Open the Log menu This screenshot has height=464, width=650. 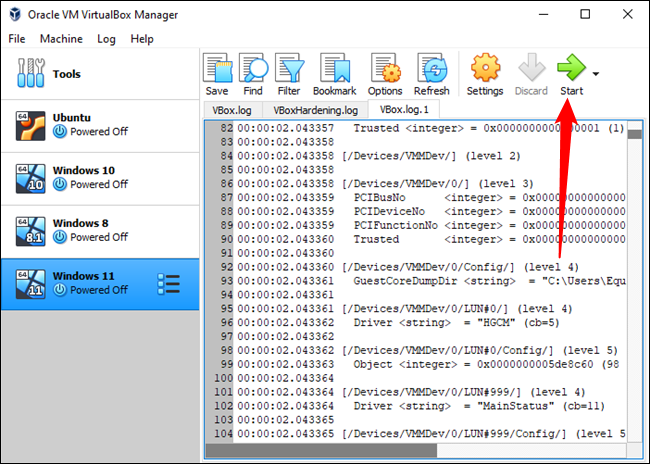click(x=106, y=39)
